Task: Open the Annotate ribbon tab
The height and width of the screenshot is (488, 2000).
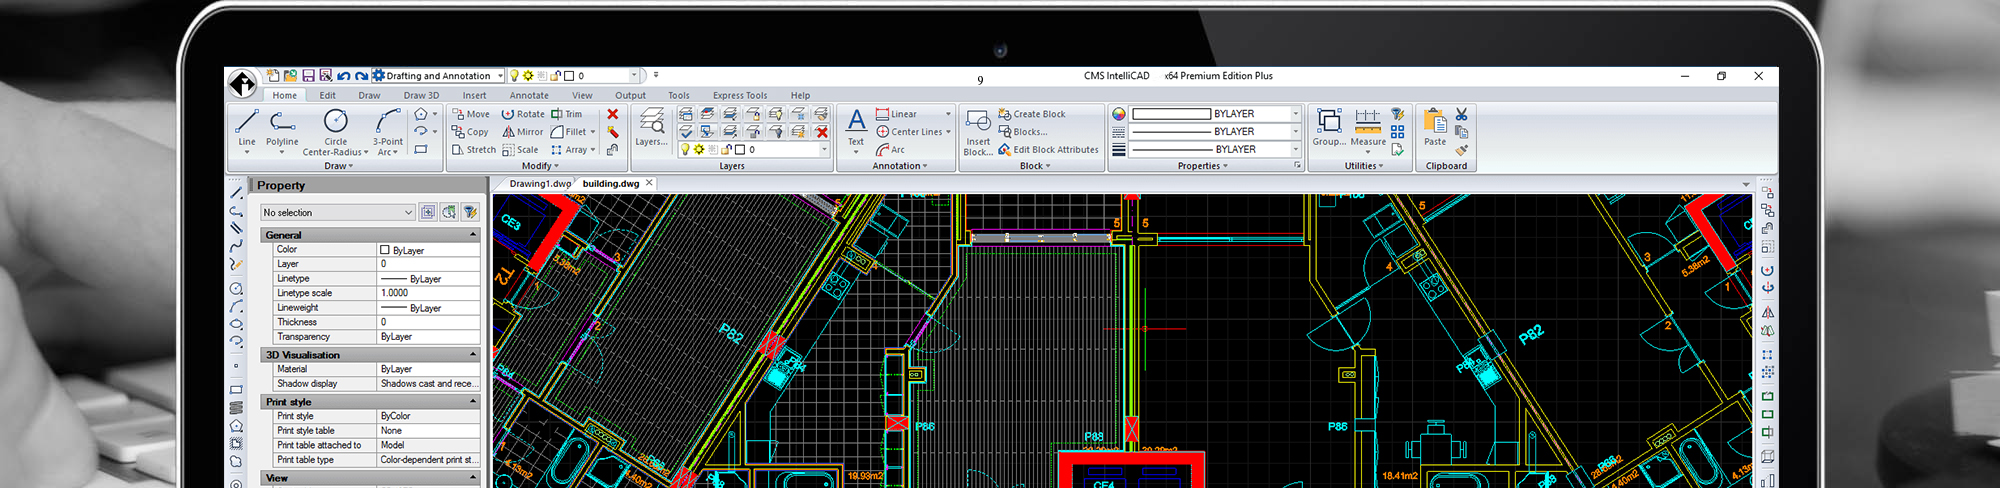Action: [529, 96]
